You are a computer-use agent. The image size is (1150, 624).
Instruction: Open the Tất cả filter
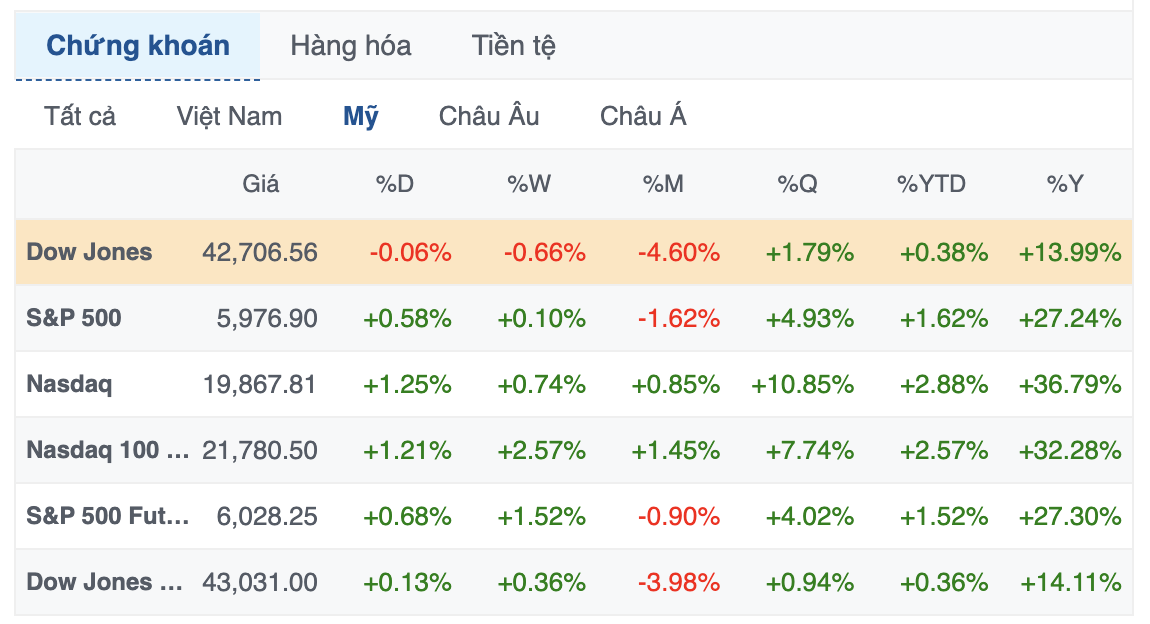point(77,115)
